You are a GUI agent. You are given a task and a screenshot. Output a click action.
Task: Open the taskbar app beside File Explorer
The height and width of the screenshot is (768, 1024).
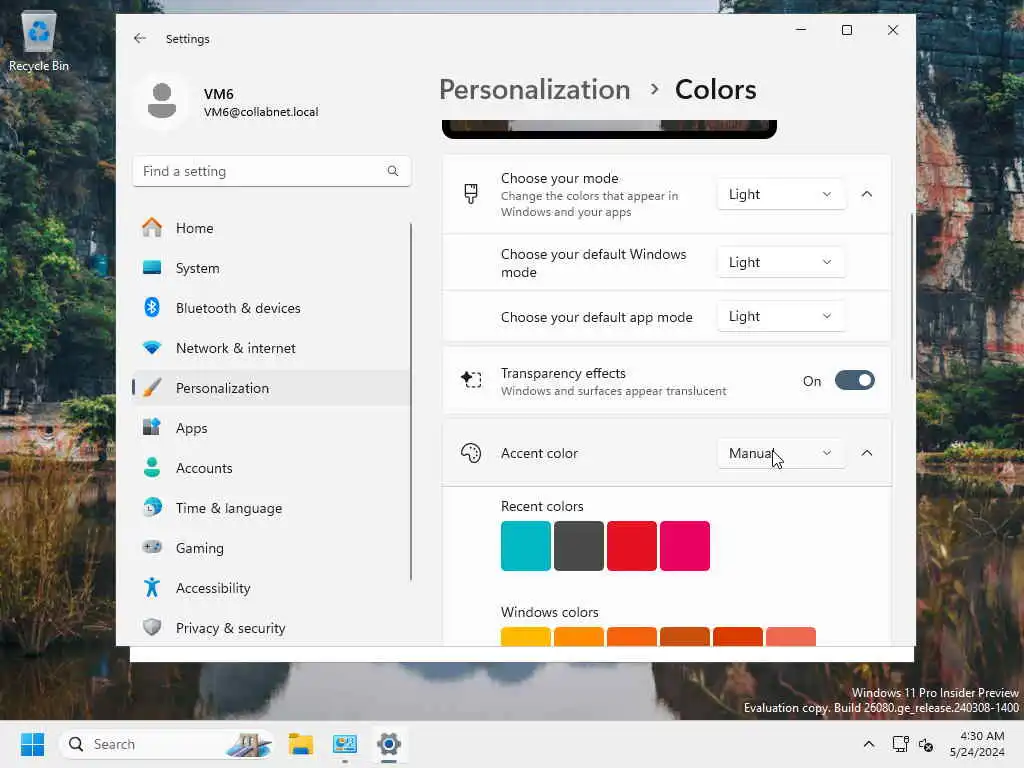(x=345, y=744)
